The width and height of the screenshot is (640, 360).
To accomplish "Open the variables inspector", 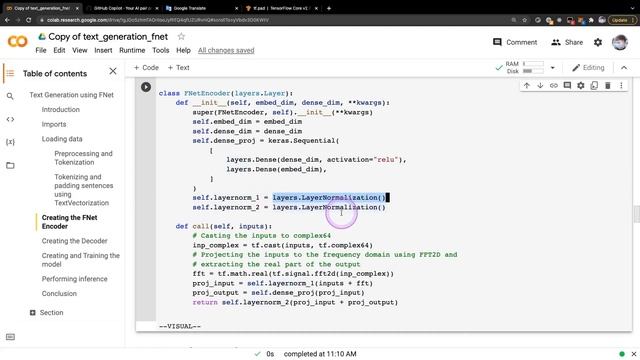I will 10,142.
